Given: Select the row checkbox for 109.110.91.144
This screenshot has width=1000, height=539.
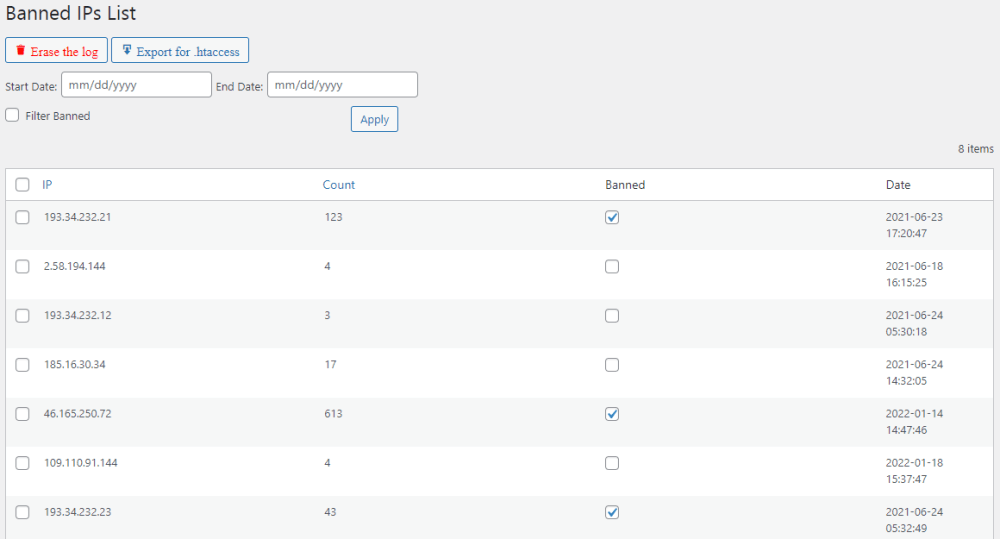Looking at the screenshot, I should pos(22,463).
